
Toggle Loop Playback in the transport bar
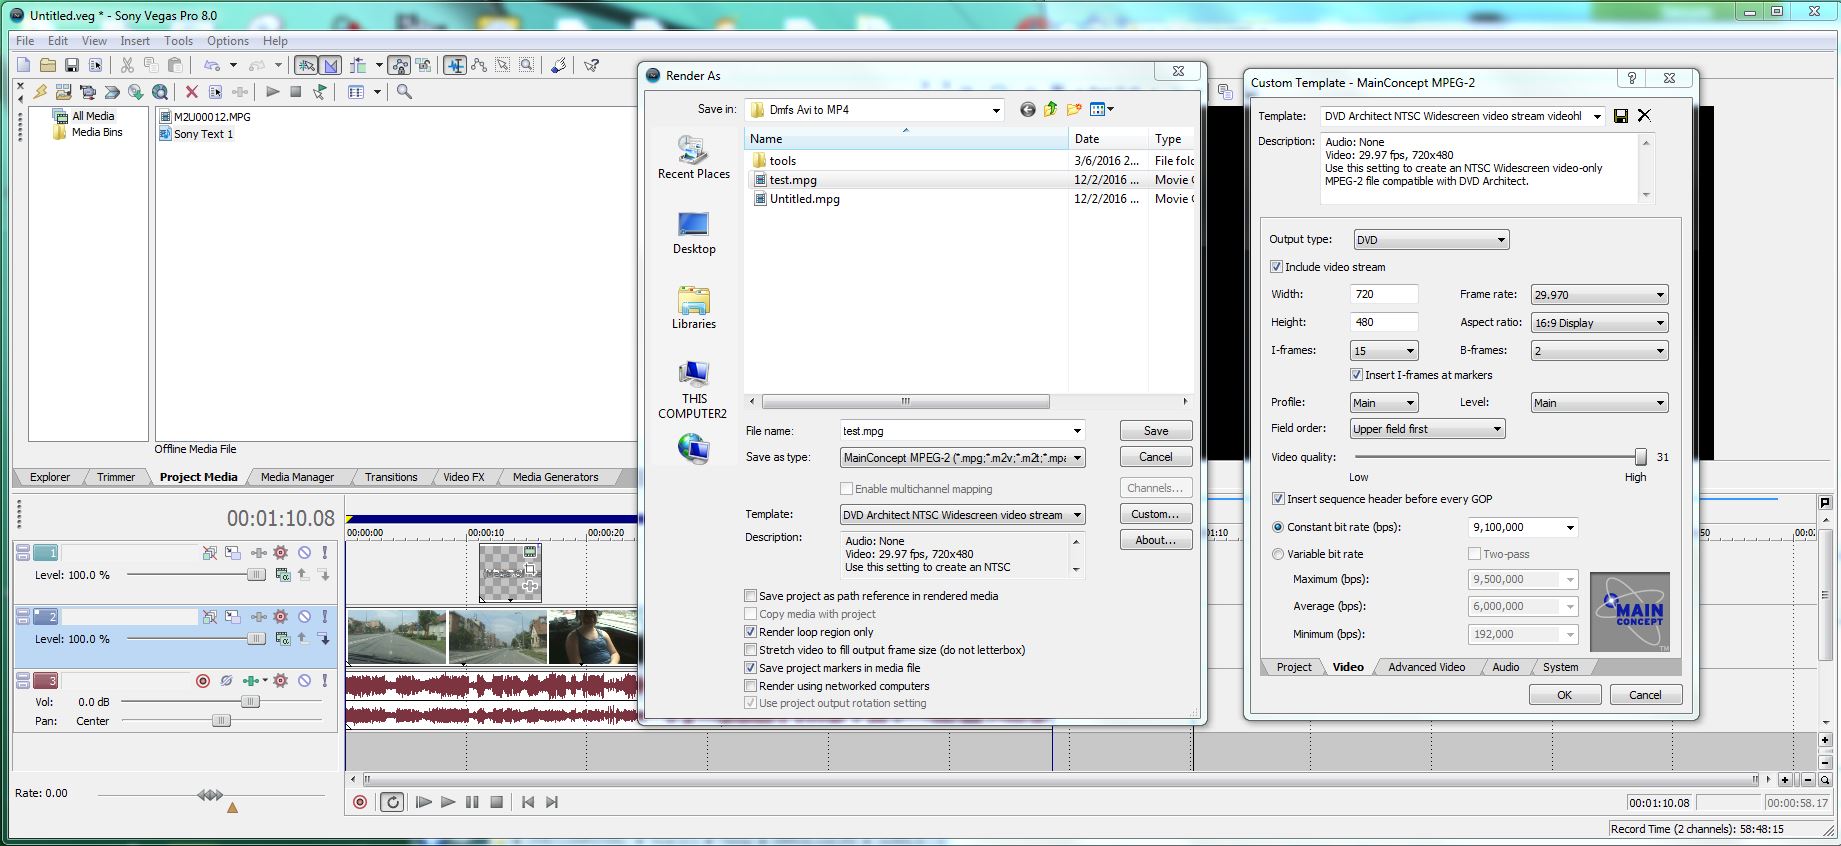click(392, 802)
